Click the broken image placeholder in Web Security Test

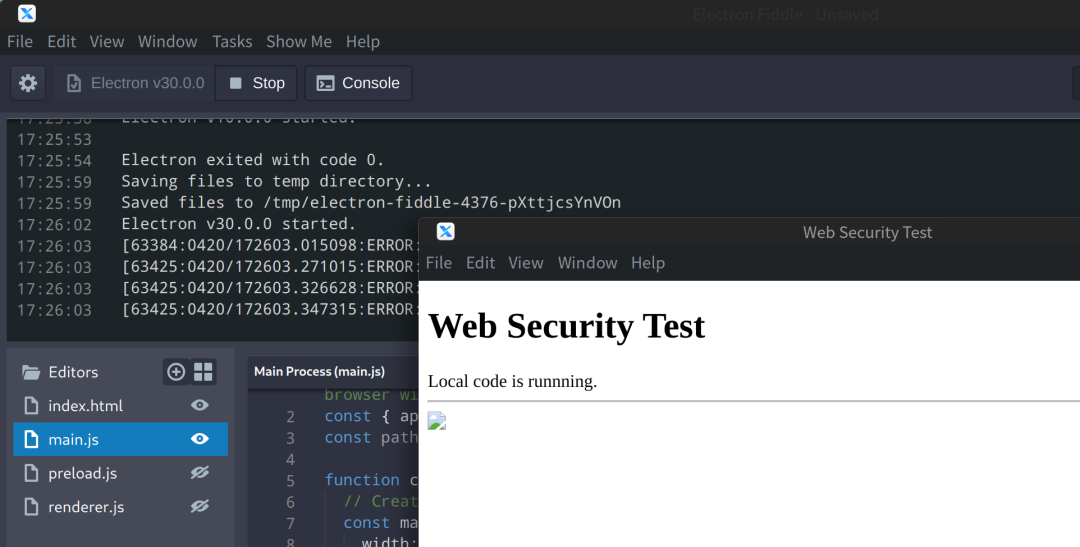pyautogui.click(x=437, y=420)
